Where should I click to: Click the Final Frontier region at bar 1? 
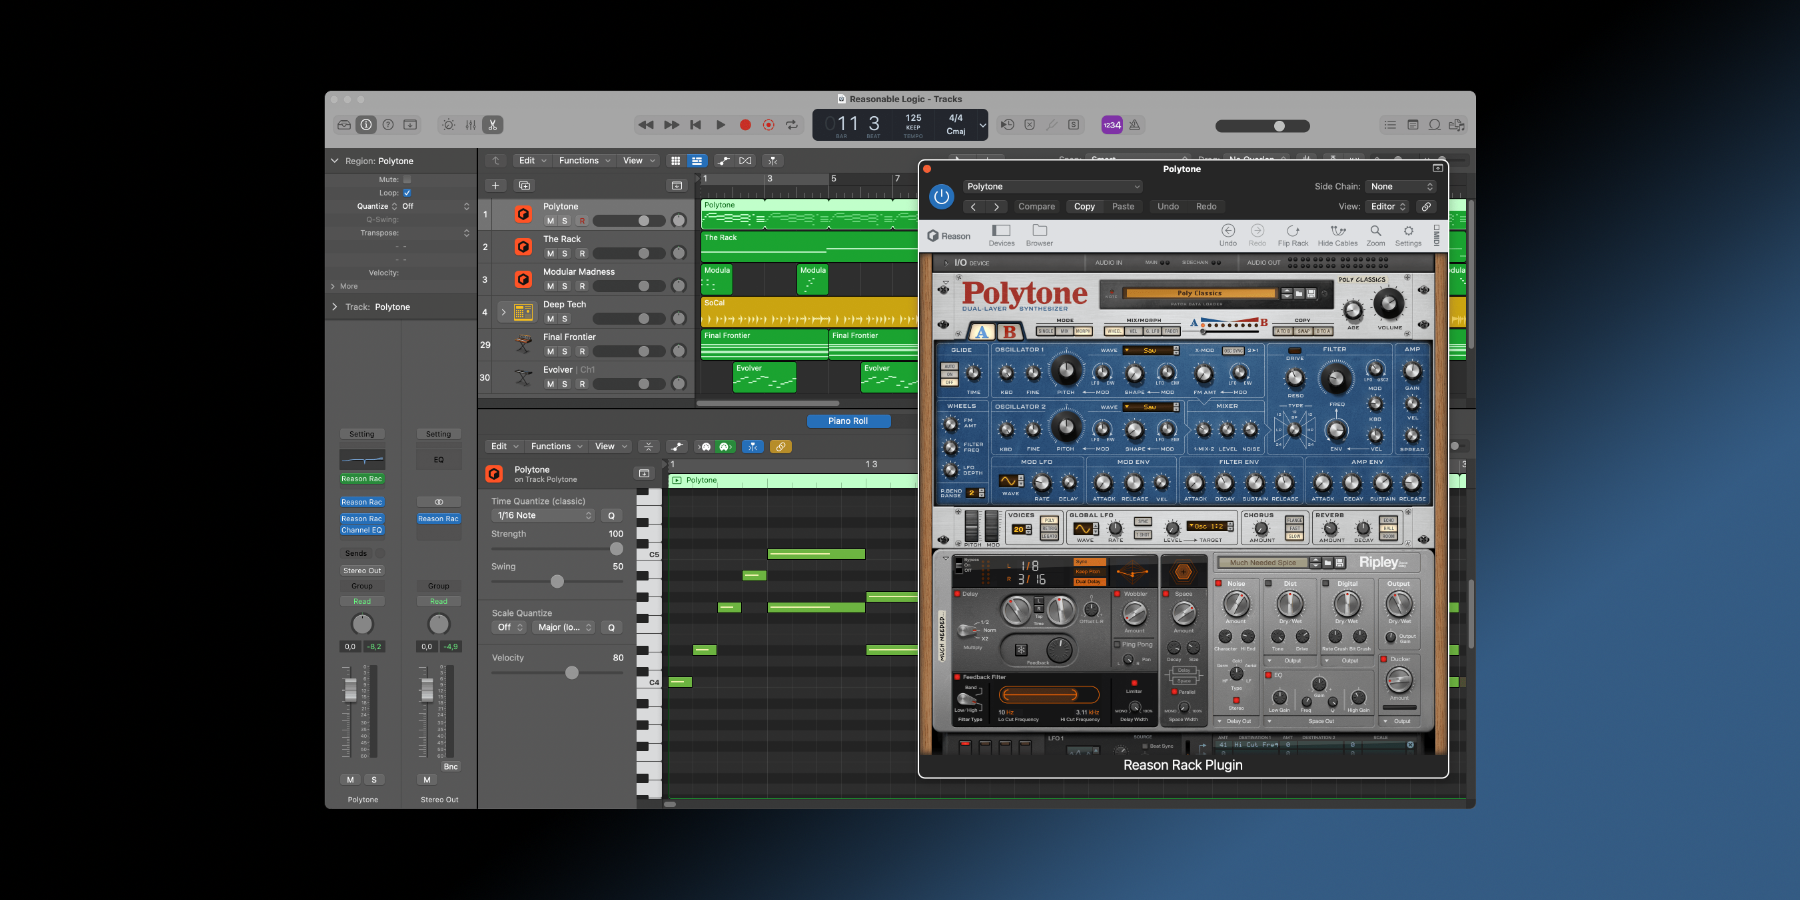coord(763,345)
